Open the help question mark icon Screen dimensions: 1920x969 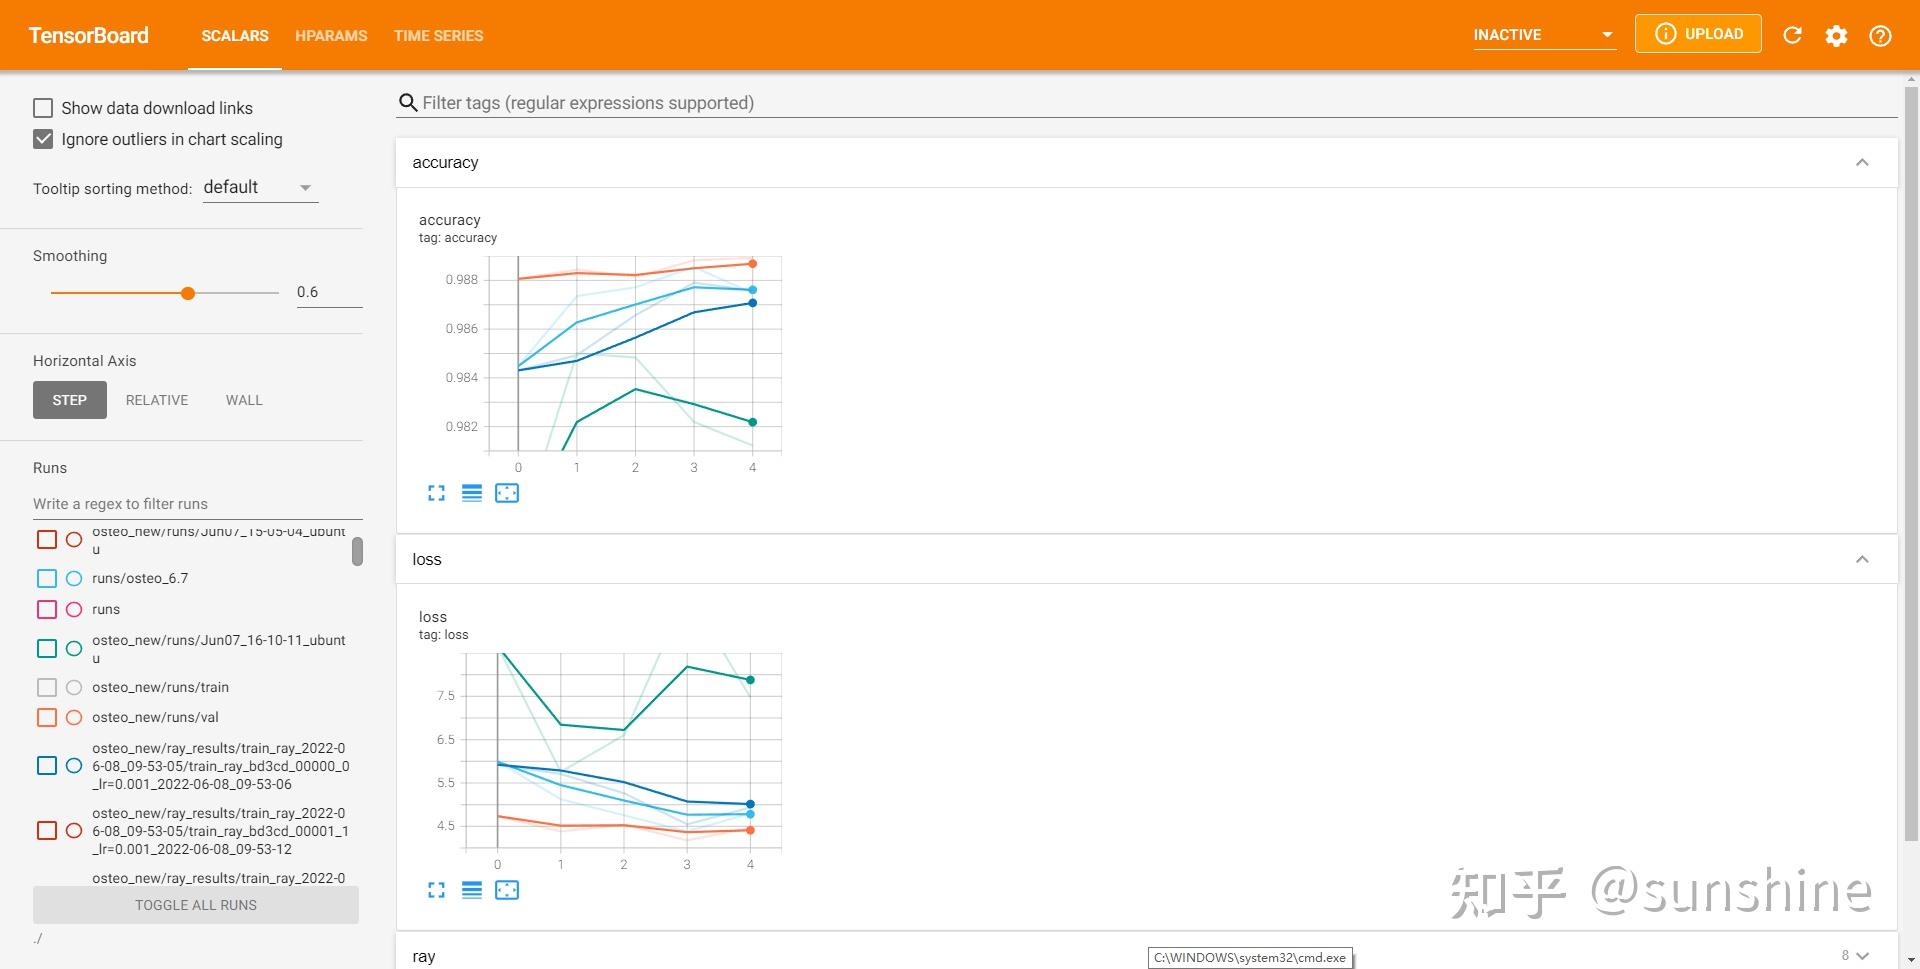click(x=1880, y=35)
